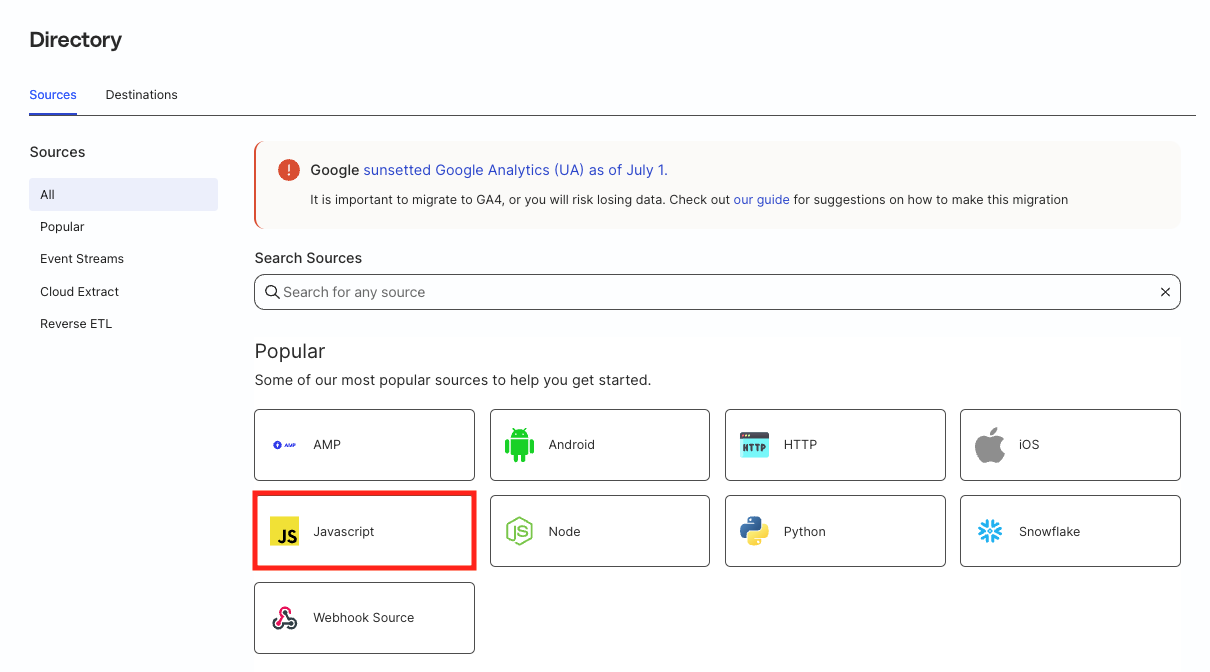Click the yellow JS Javascript icon

click(x=285, y=532)
